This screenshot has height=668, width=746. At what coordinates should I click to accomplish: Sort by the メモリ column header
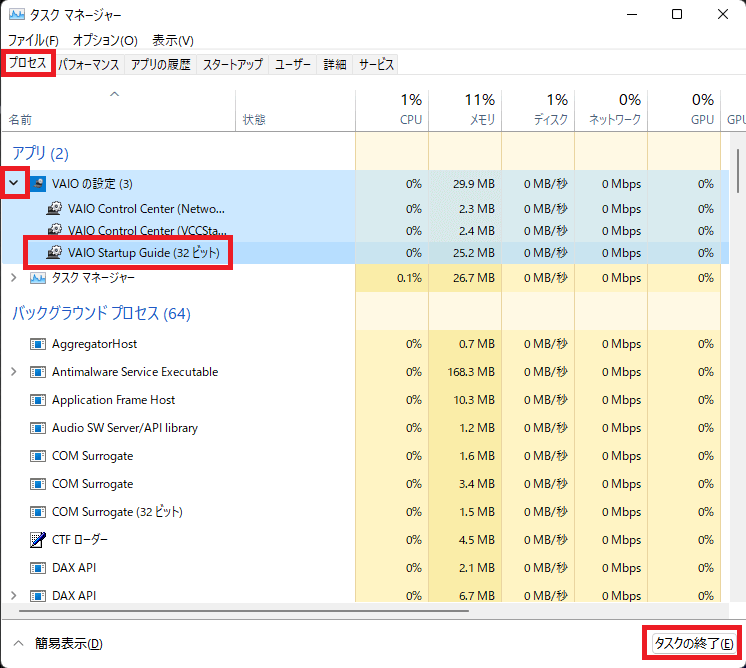[465, 110]
